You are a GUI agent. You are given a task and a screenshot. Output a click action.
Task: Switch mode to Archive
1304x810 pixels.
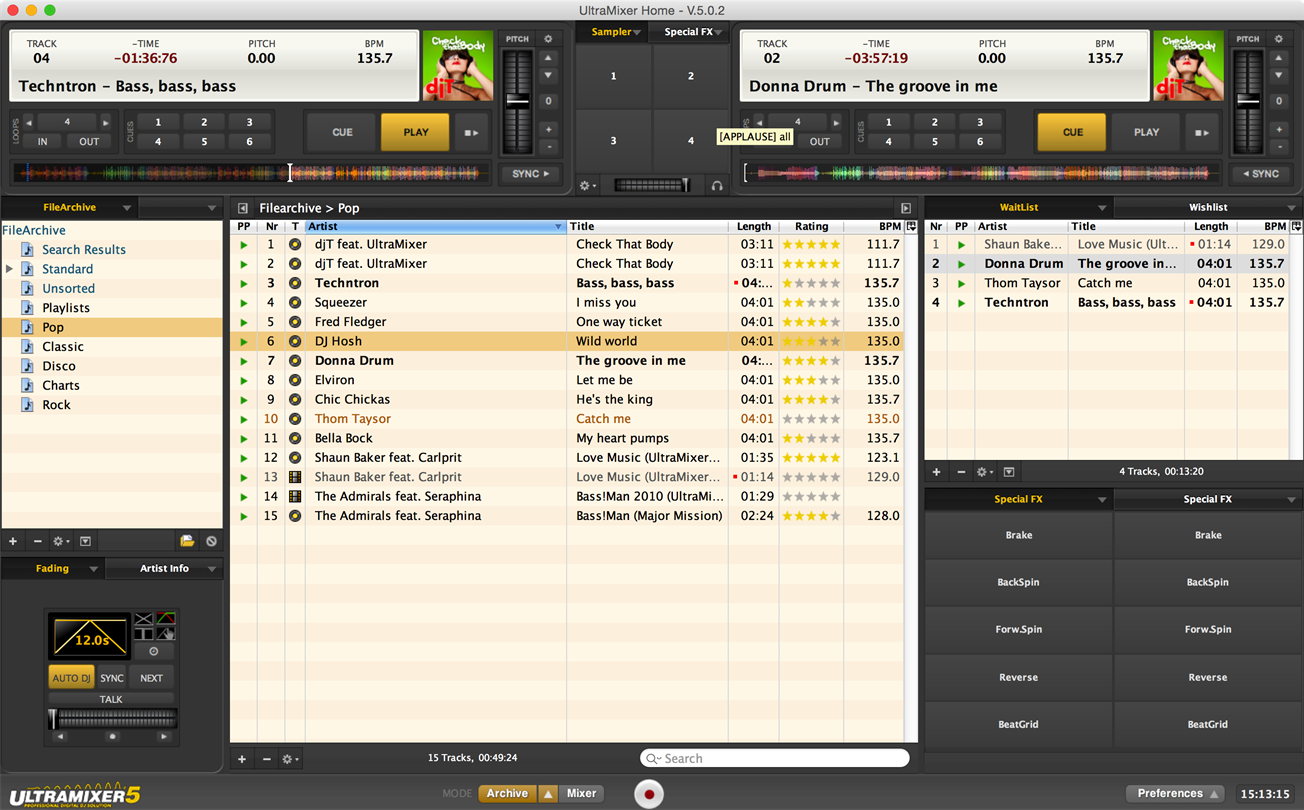coord(507,794)
